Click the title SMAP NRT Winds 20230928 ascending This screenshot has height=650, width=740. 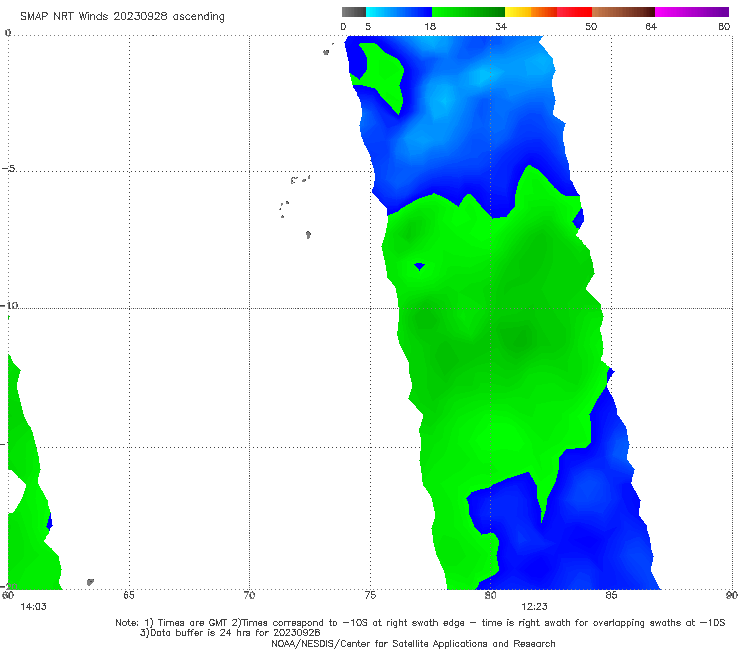[122, 17]
